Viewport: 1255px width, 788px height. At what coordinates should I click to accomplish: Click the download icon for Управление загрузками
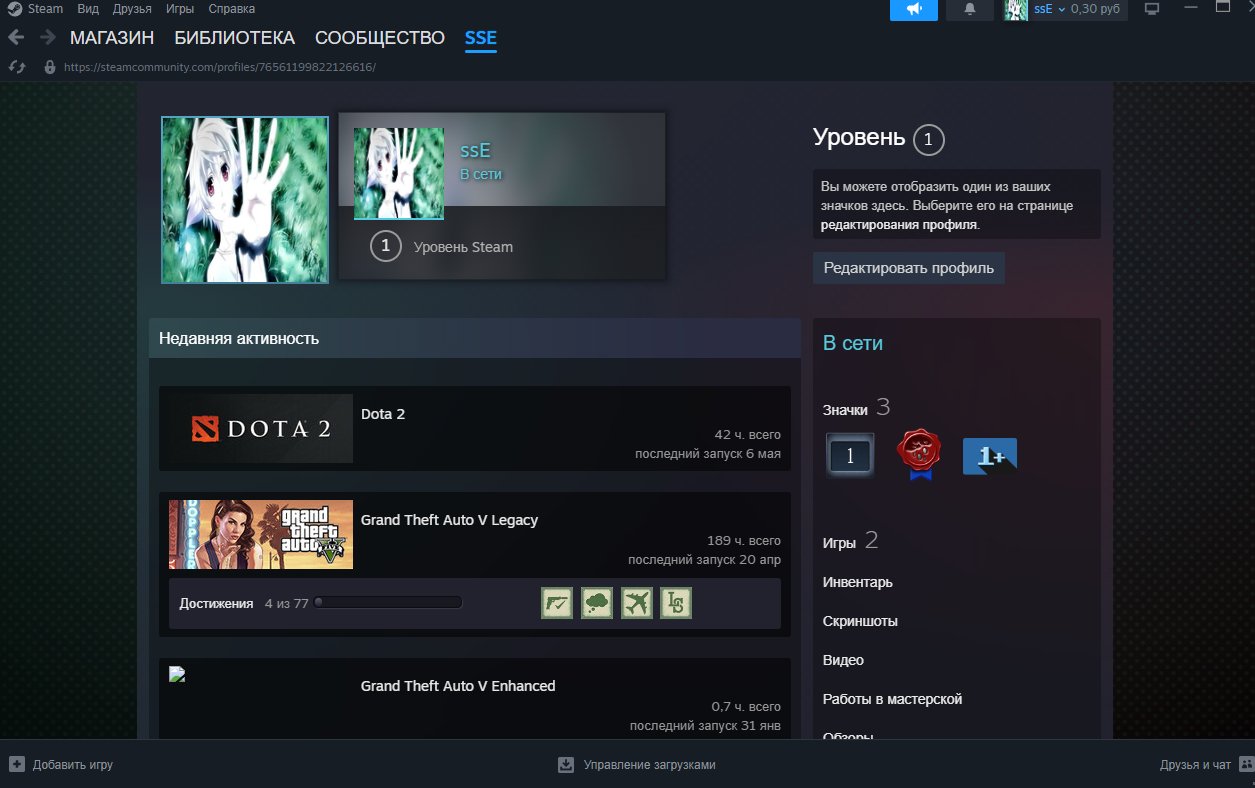566,764
